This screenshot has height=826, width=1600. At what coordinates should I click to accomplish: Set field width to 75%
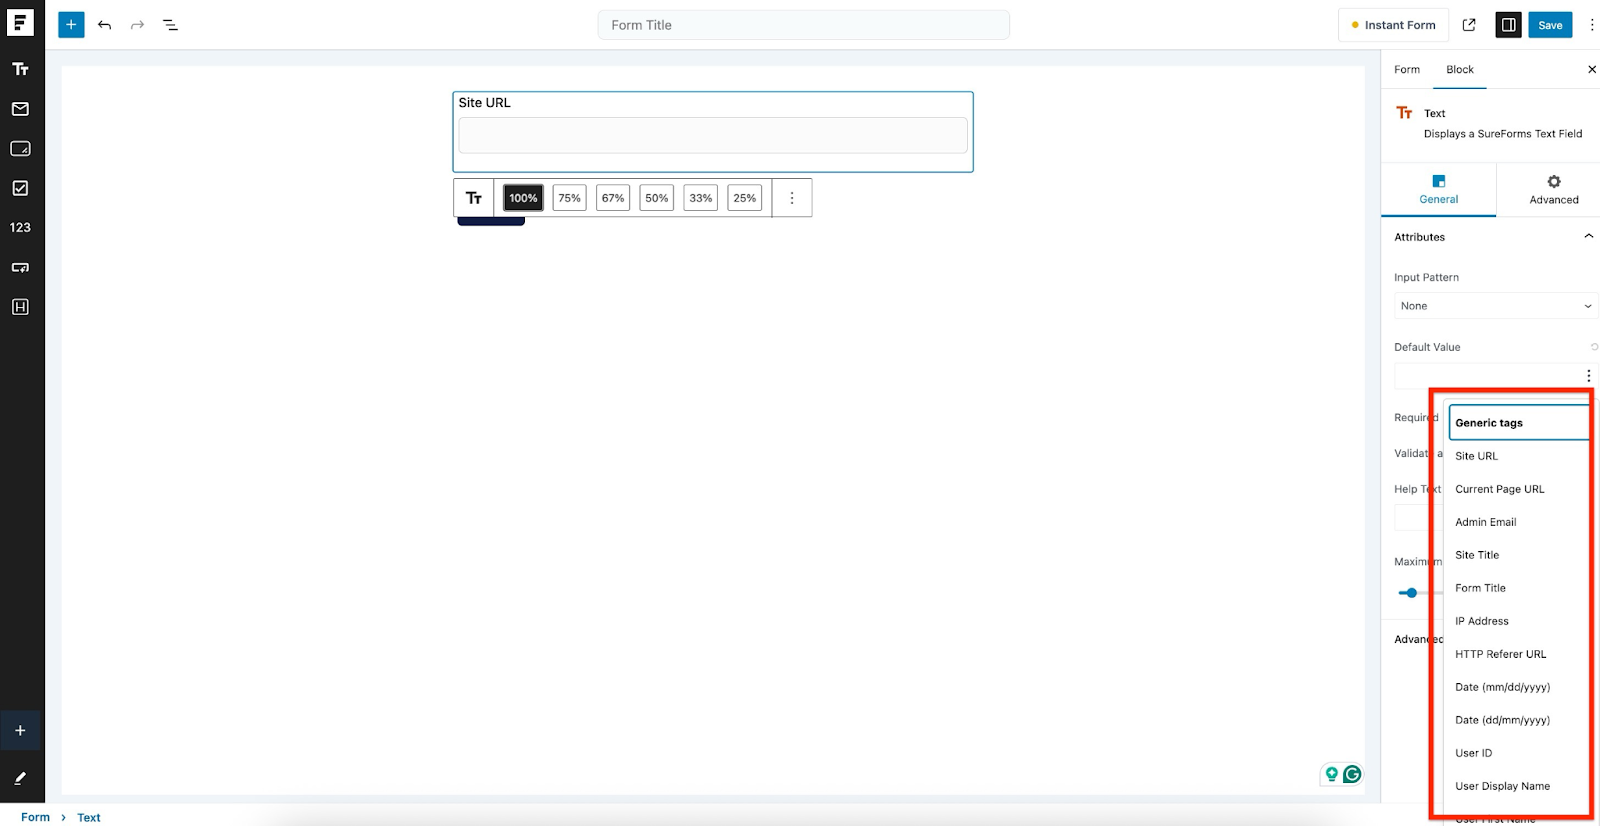[x=569, y=198]
